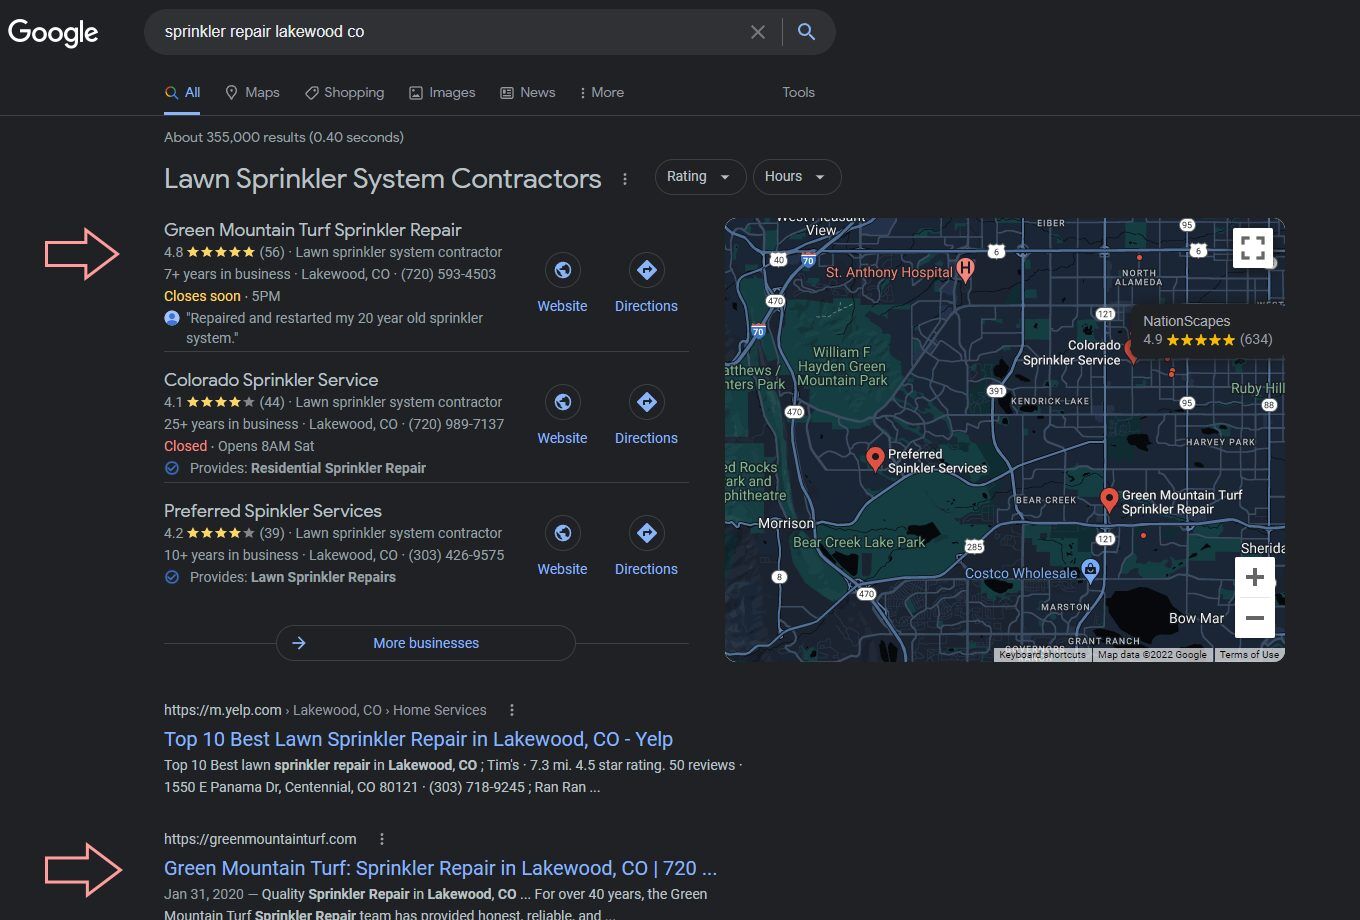
Task: Open options menu next to Lawn Sprinkler System Contractors
Action: (625, 178)
